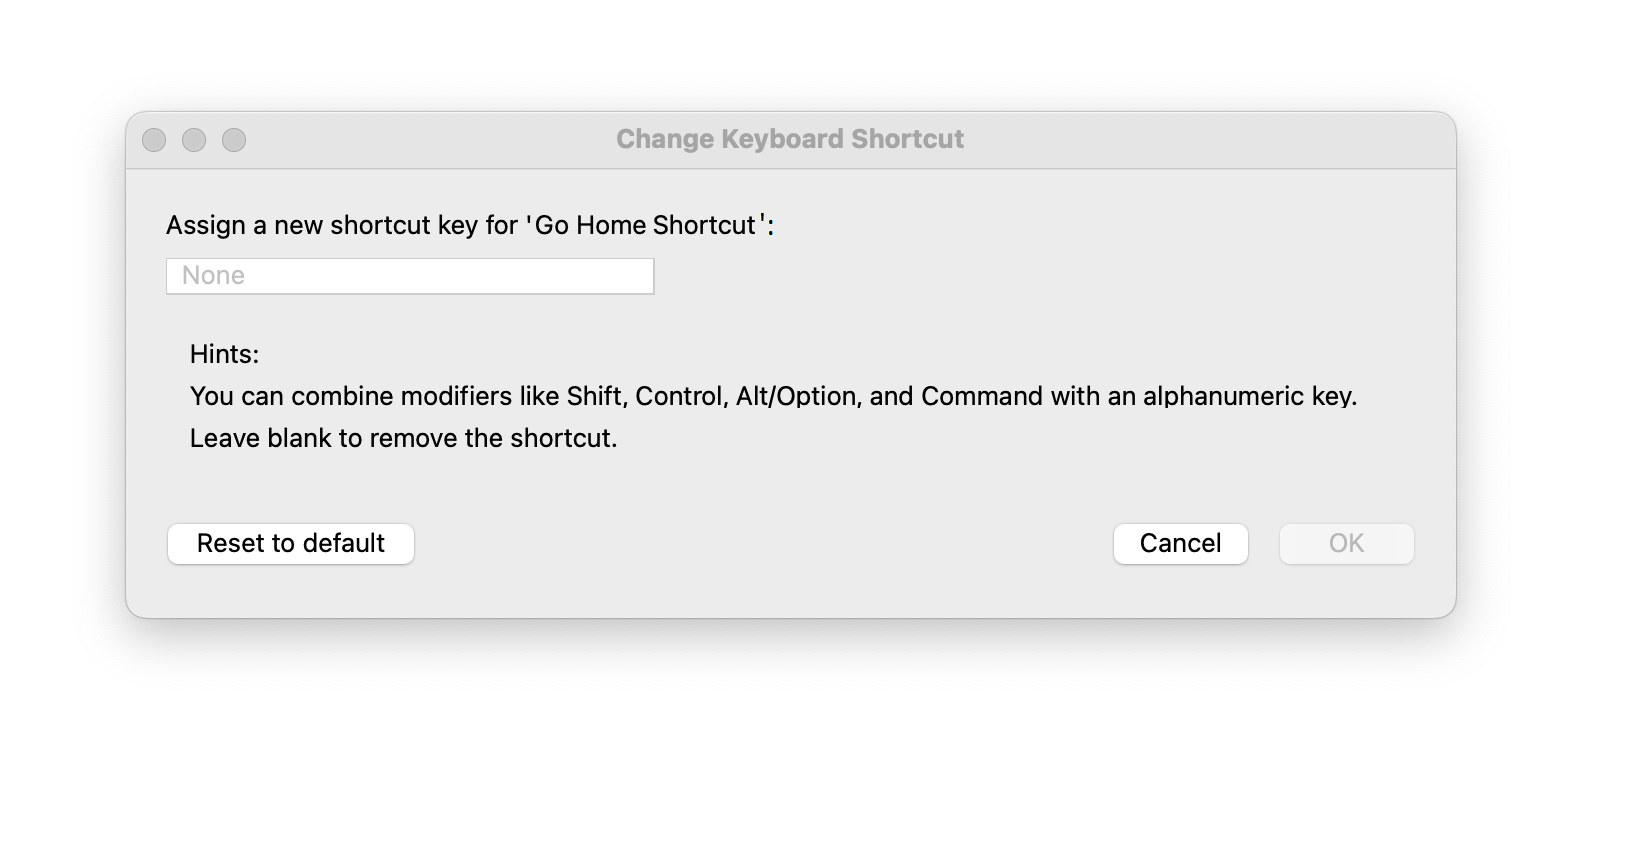The image size is (1642, 856).
Task: Click the 'Leave blank to remove' hint line
Action: point(403,438)
